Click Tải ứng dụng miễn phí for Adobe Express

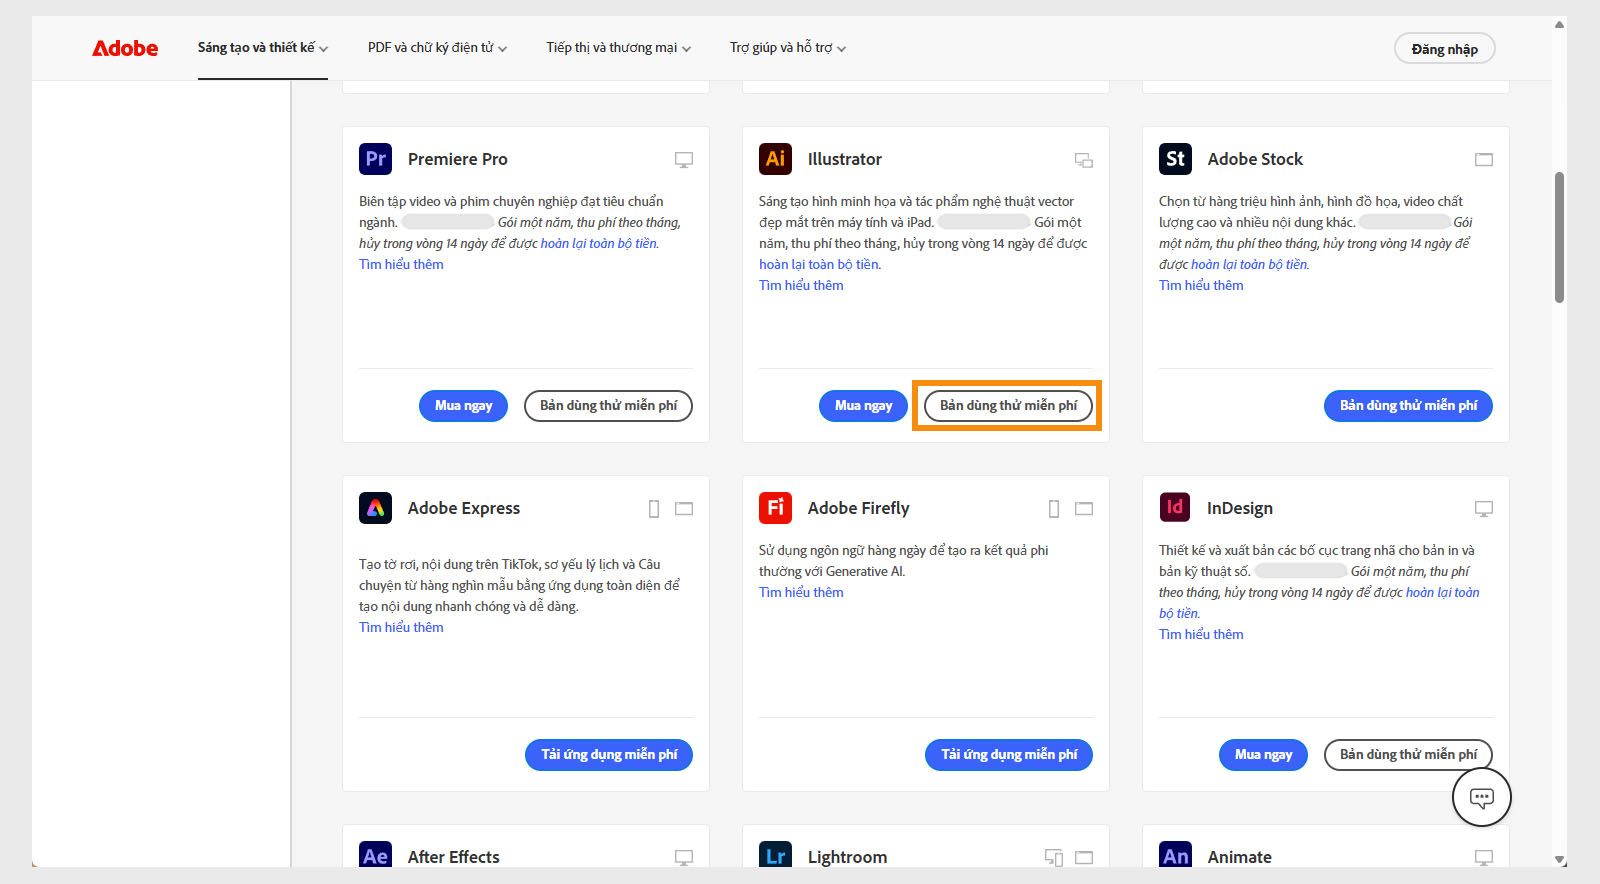tap(609, 755)
